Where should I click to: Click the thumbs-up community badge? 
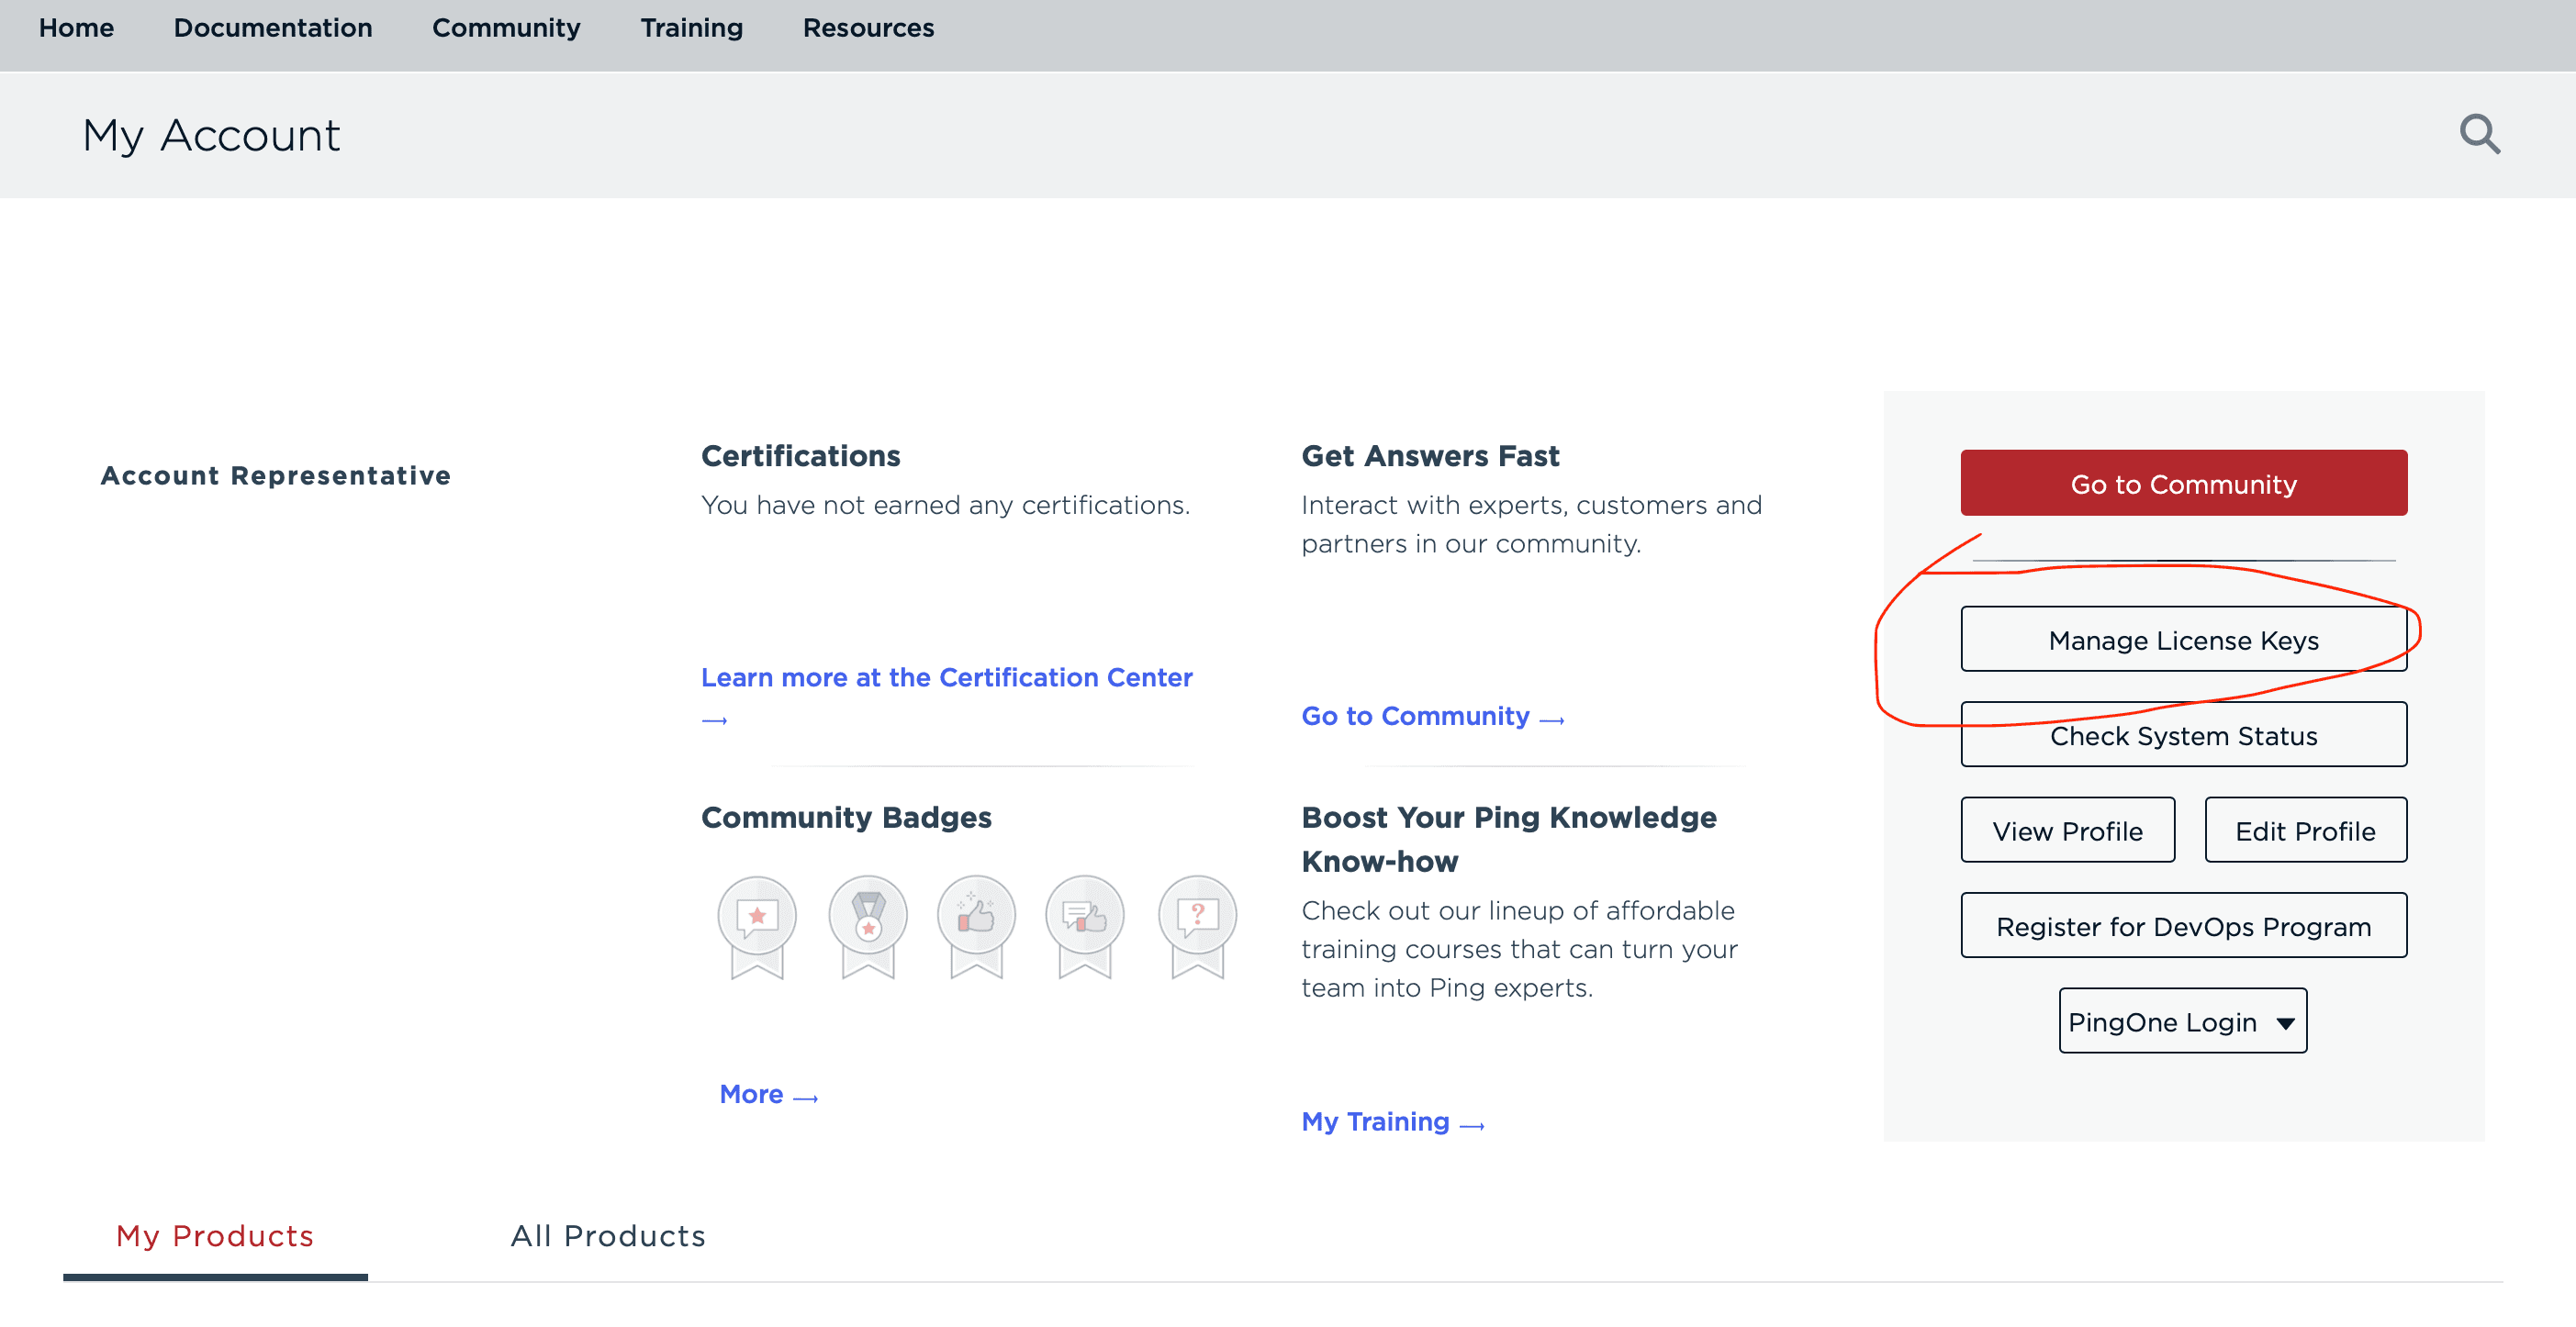coord(976,927)
